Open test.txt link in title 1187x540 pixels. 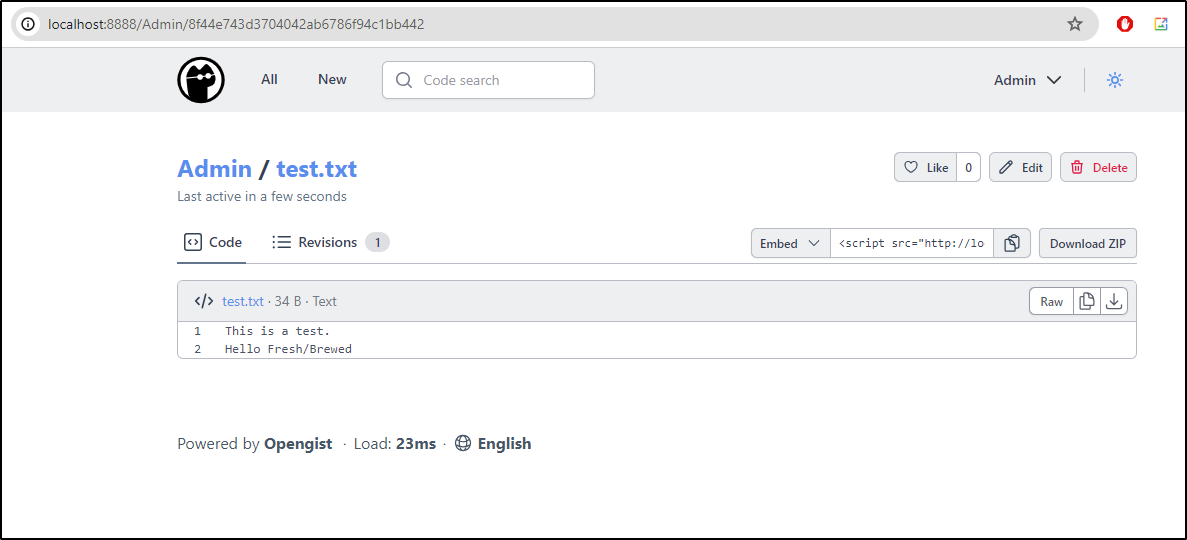[x=316, y=168]
